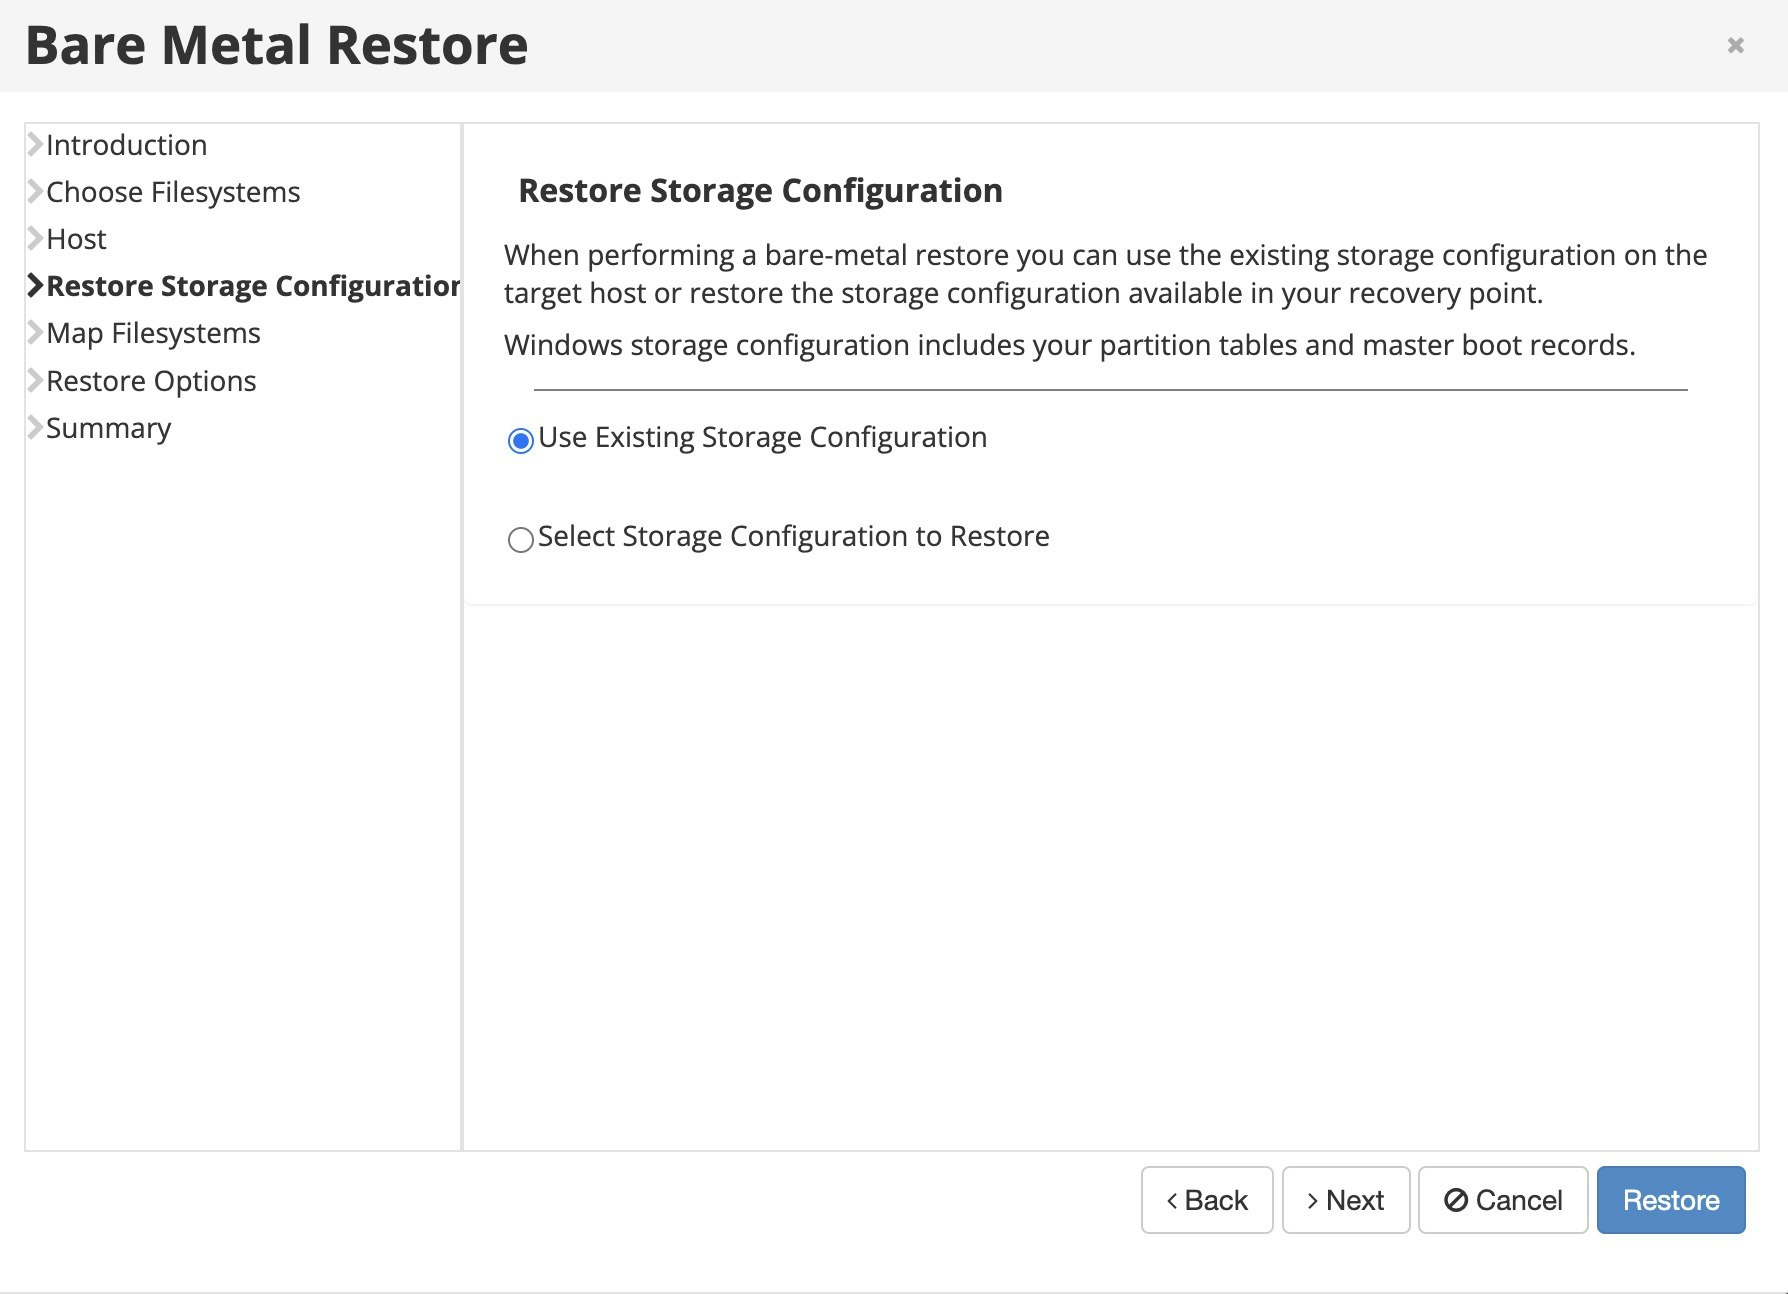The height and width of the screenshot is (1294, 1788).
Task: Cancel the bare metal restore wizard
Action: 1502,1200
